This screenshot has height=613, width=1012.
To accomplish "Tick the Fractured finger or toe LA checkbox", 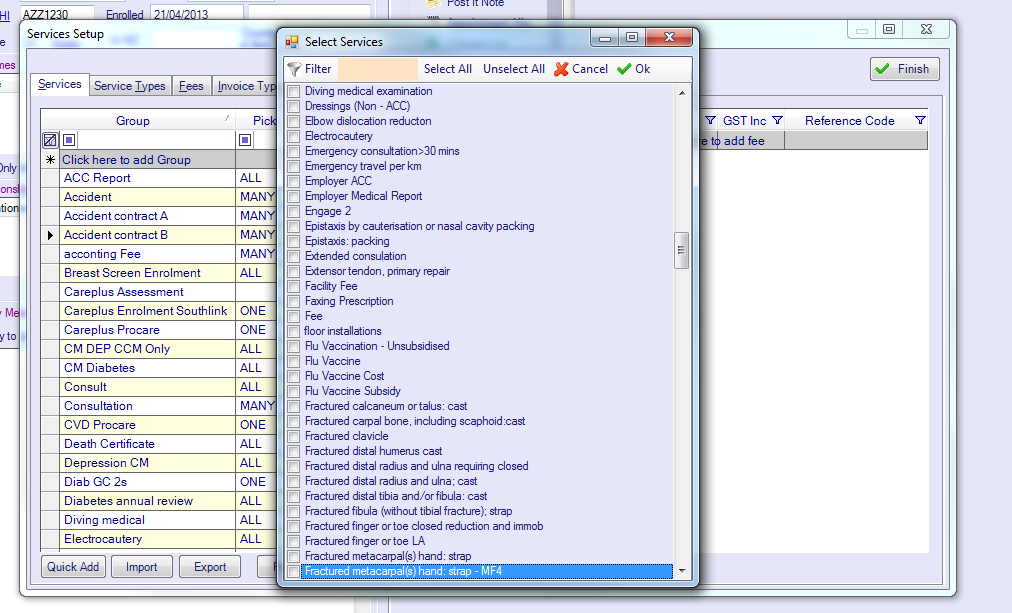I will (x=294, y=541).
